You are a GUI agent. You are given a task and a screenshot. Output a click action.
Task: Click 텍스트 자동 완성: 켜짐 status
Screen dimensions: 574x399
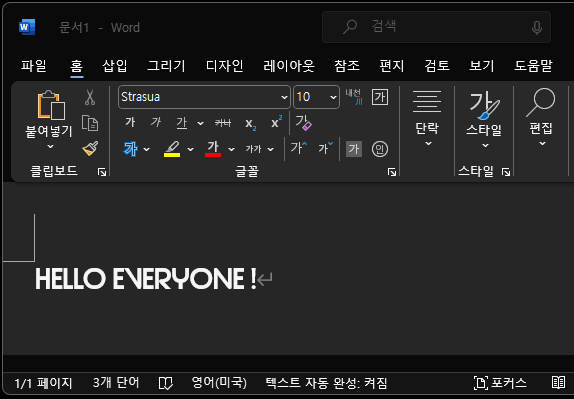[x=327, y=383]
